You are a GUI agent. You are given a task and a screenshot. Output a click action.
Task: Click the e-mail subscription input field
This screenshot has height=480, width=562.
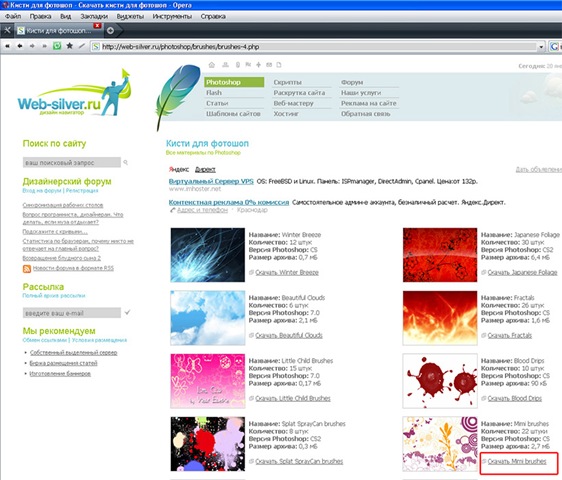point(72,313)
